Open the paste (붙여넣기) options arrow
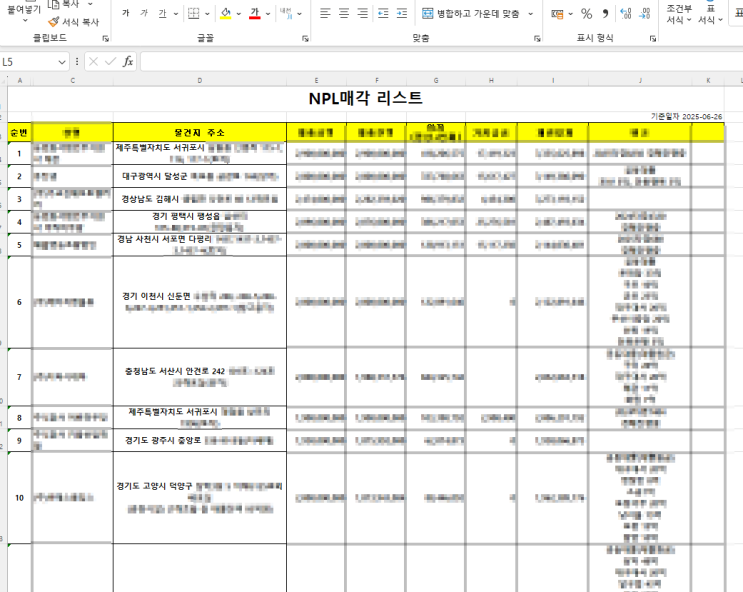Image resolution: width=743 pixels, height=592 pixels. (x=25, y=20)
